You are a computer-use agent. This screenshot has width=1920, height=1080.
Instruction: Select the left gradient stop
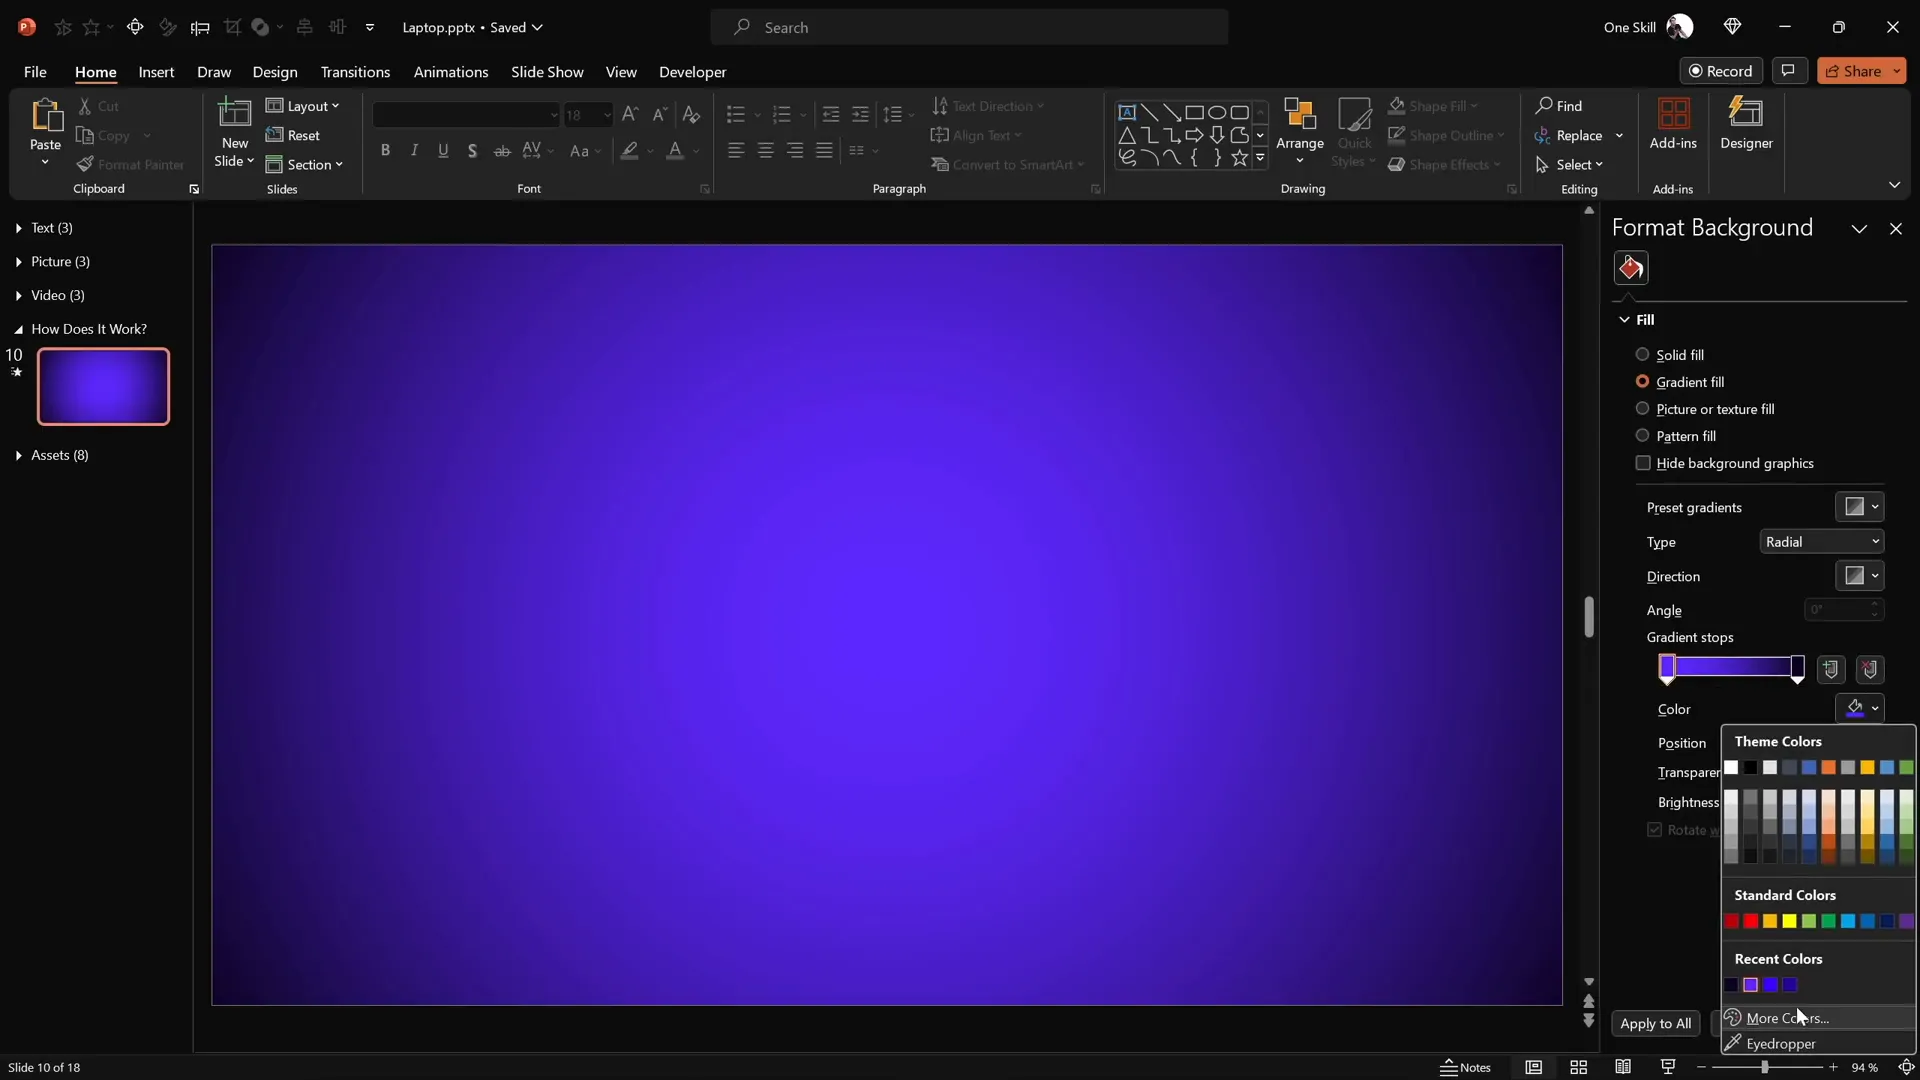(1667, 669)
